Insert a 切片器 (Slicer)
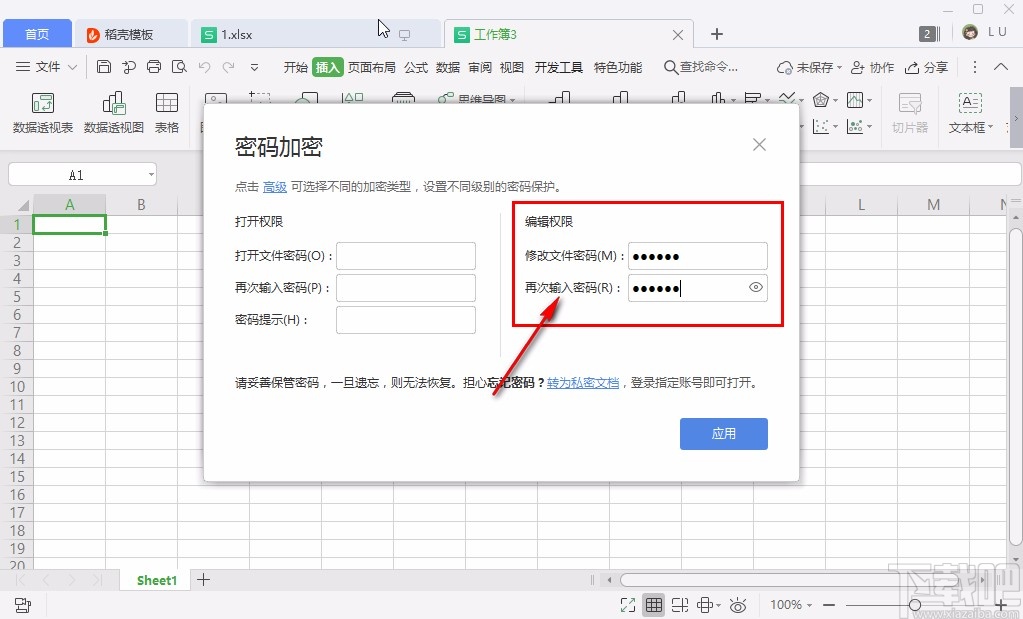Viewport: 1023px width, 619px height. coord(909,112)
